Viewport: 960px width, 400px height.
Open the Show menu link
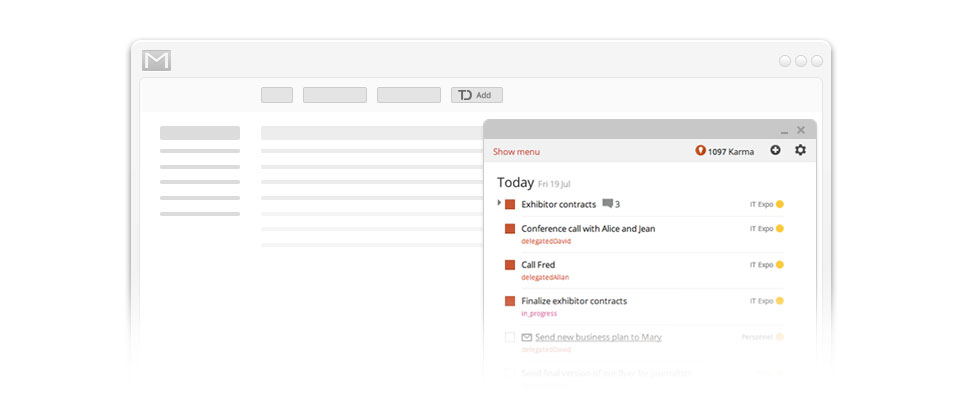tap(516, 152)
